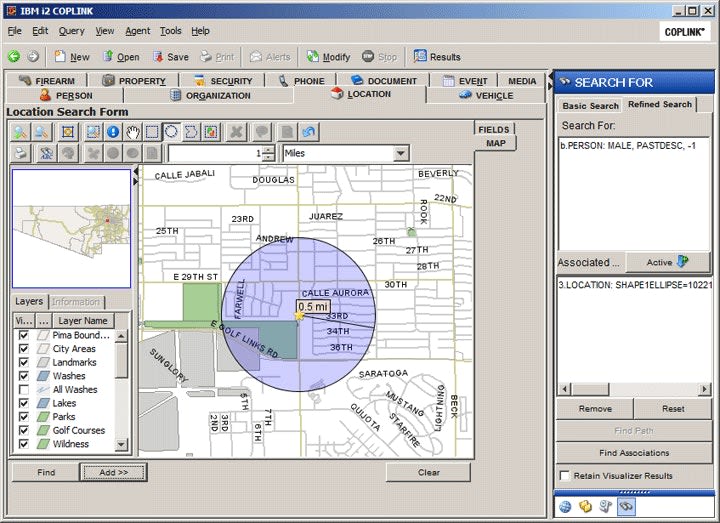Image resolution: width=720 pixels, height=523 pixels.
Task: Click the Find Associations button
Action: [633, 453]
